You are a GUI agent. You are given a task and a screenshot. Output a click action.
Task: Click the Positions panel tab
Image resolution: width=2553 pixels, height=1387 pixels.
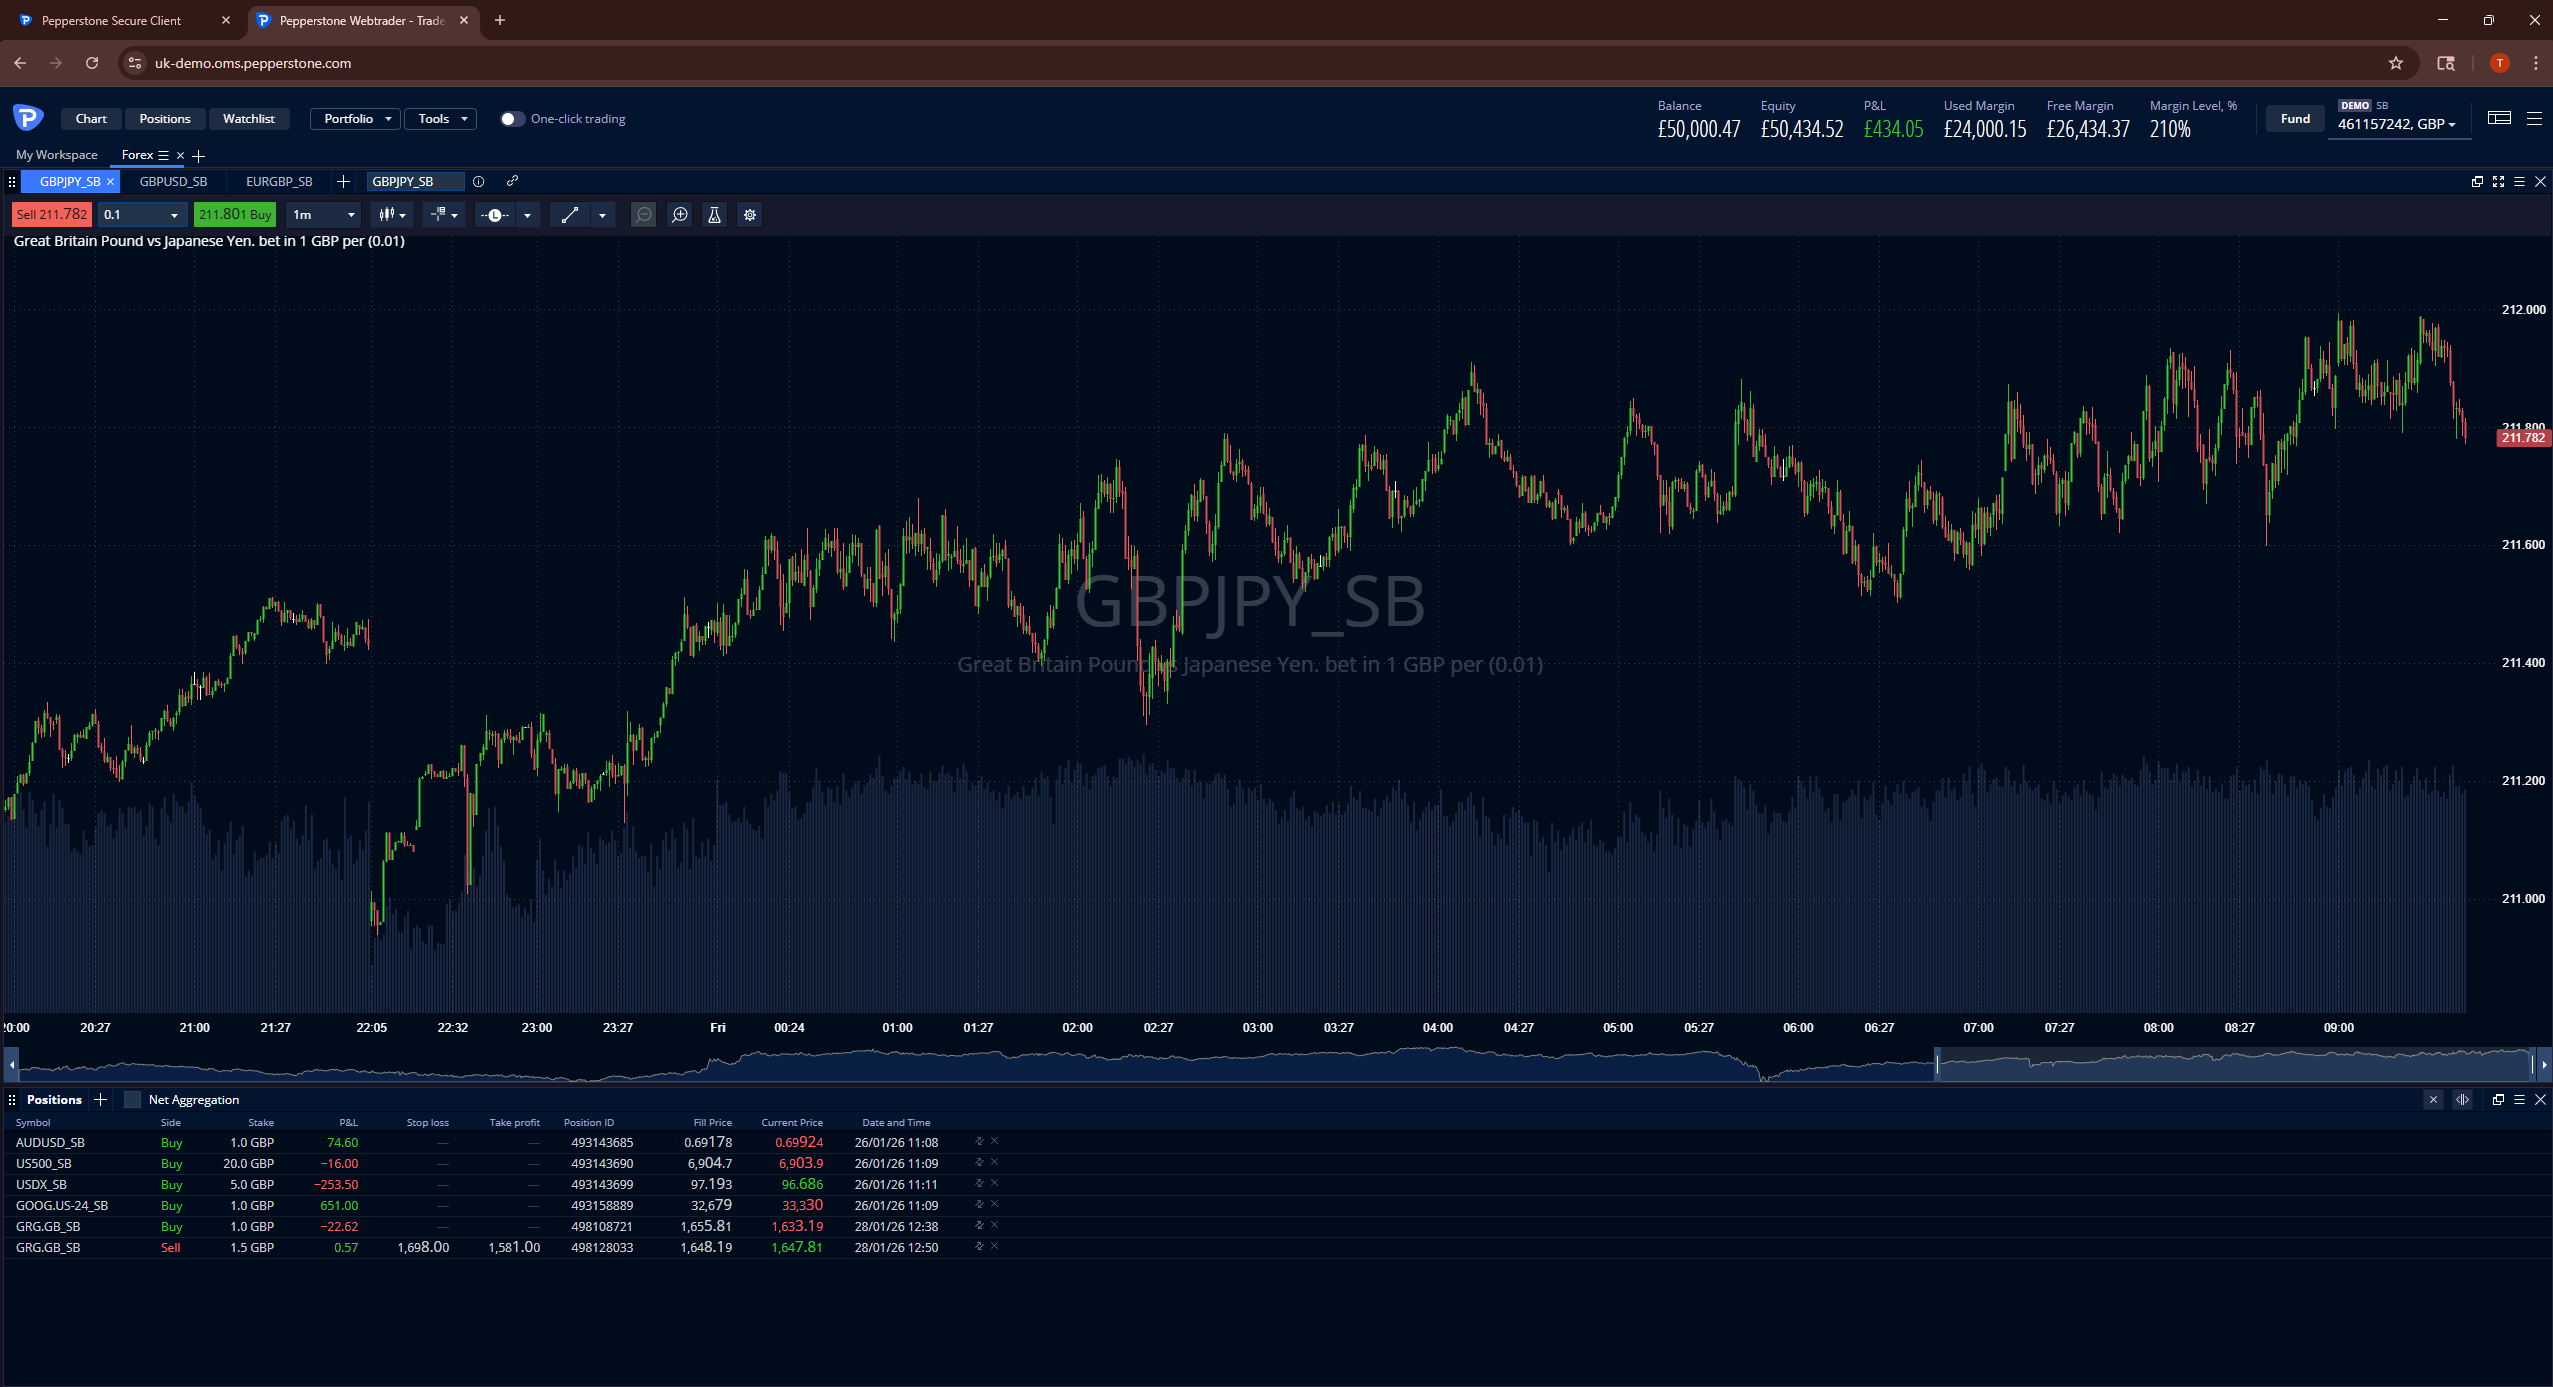54,1099
